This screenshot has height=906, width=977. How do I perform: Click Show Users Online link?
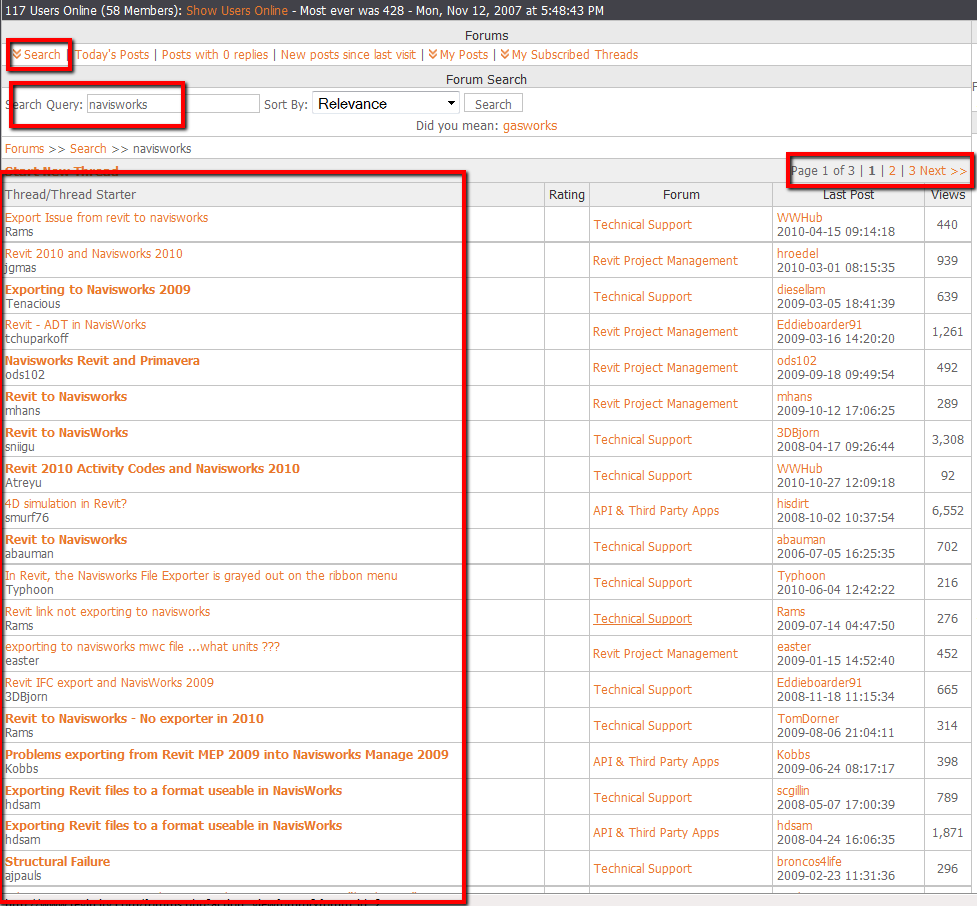[237, 11]
